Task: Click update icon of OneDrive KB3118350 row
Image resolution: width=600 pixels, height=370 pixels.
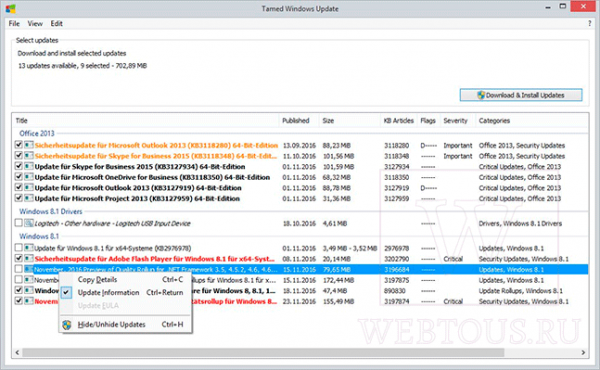Action: (x=29, y=177)
